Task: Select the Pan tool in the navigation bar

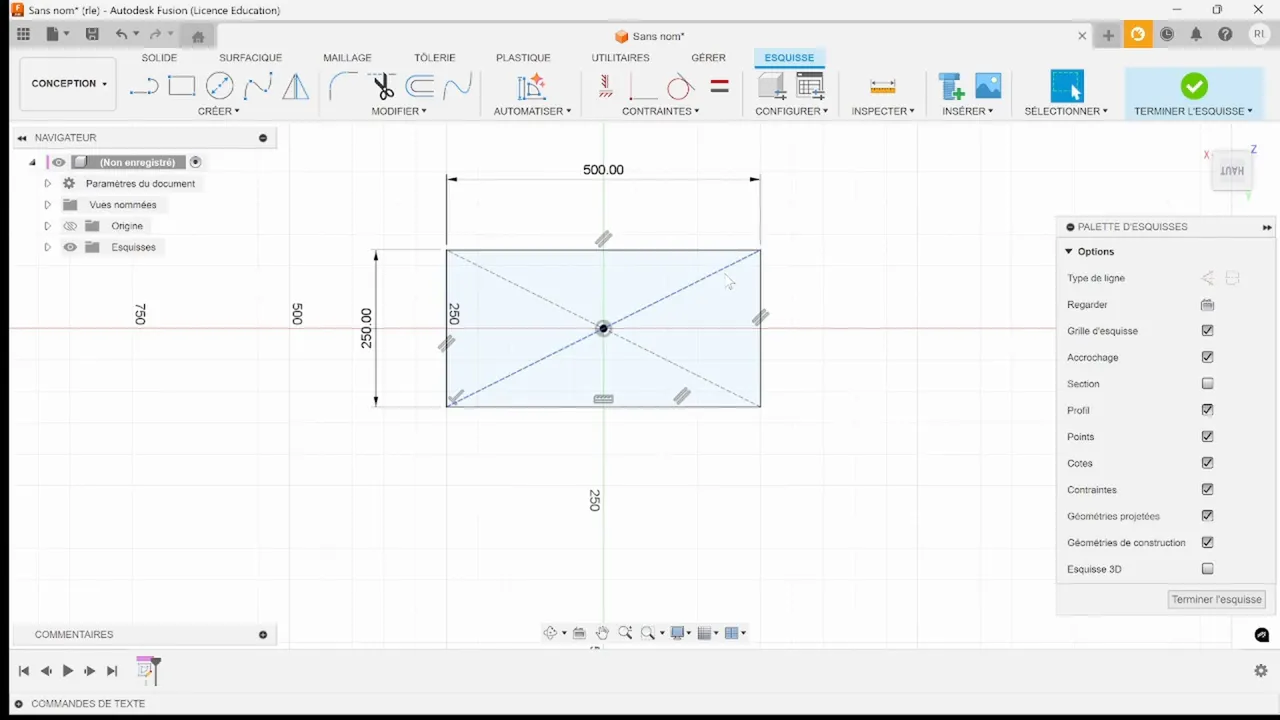Action: [602, 632]
